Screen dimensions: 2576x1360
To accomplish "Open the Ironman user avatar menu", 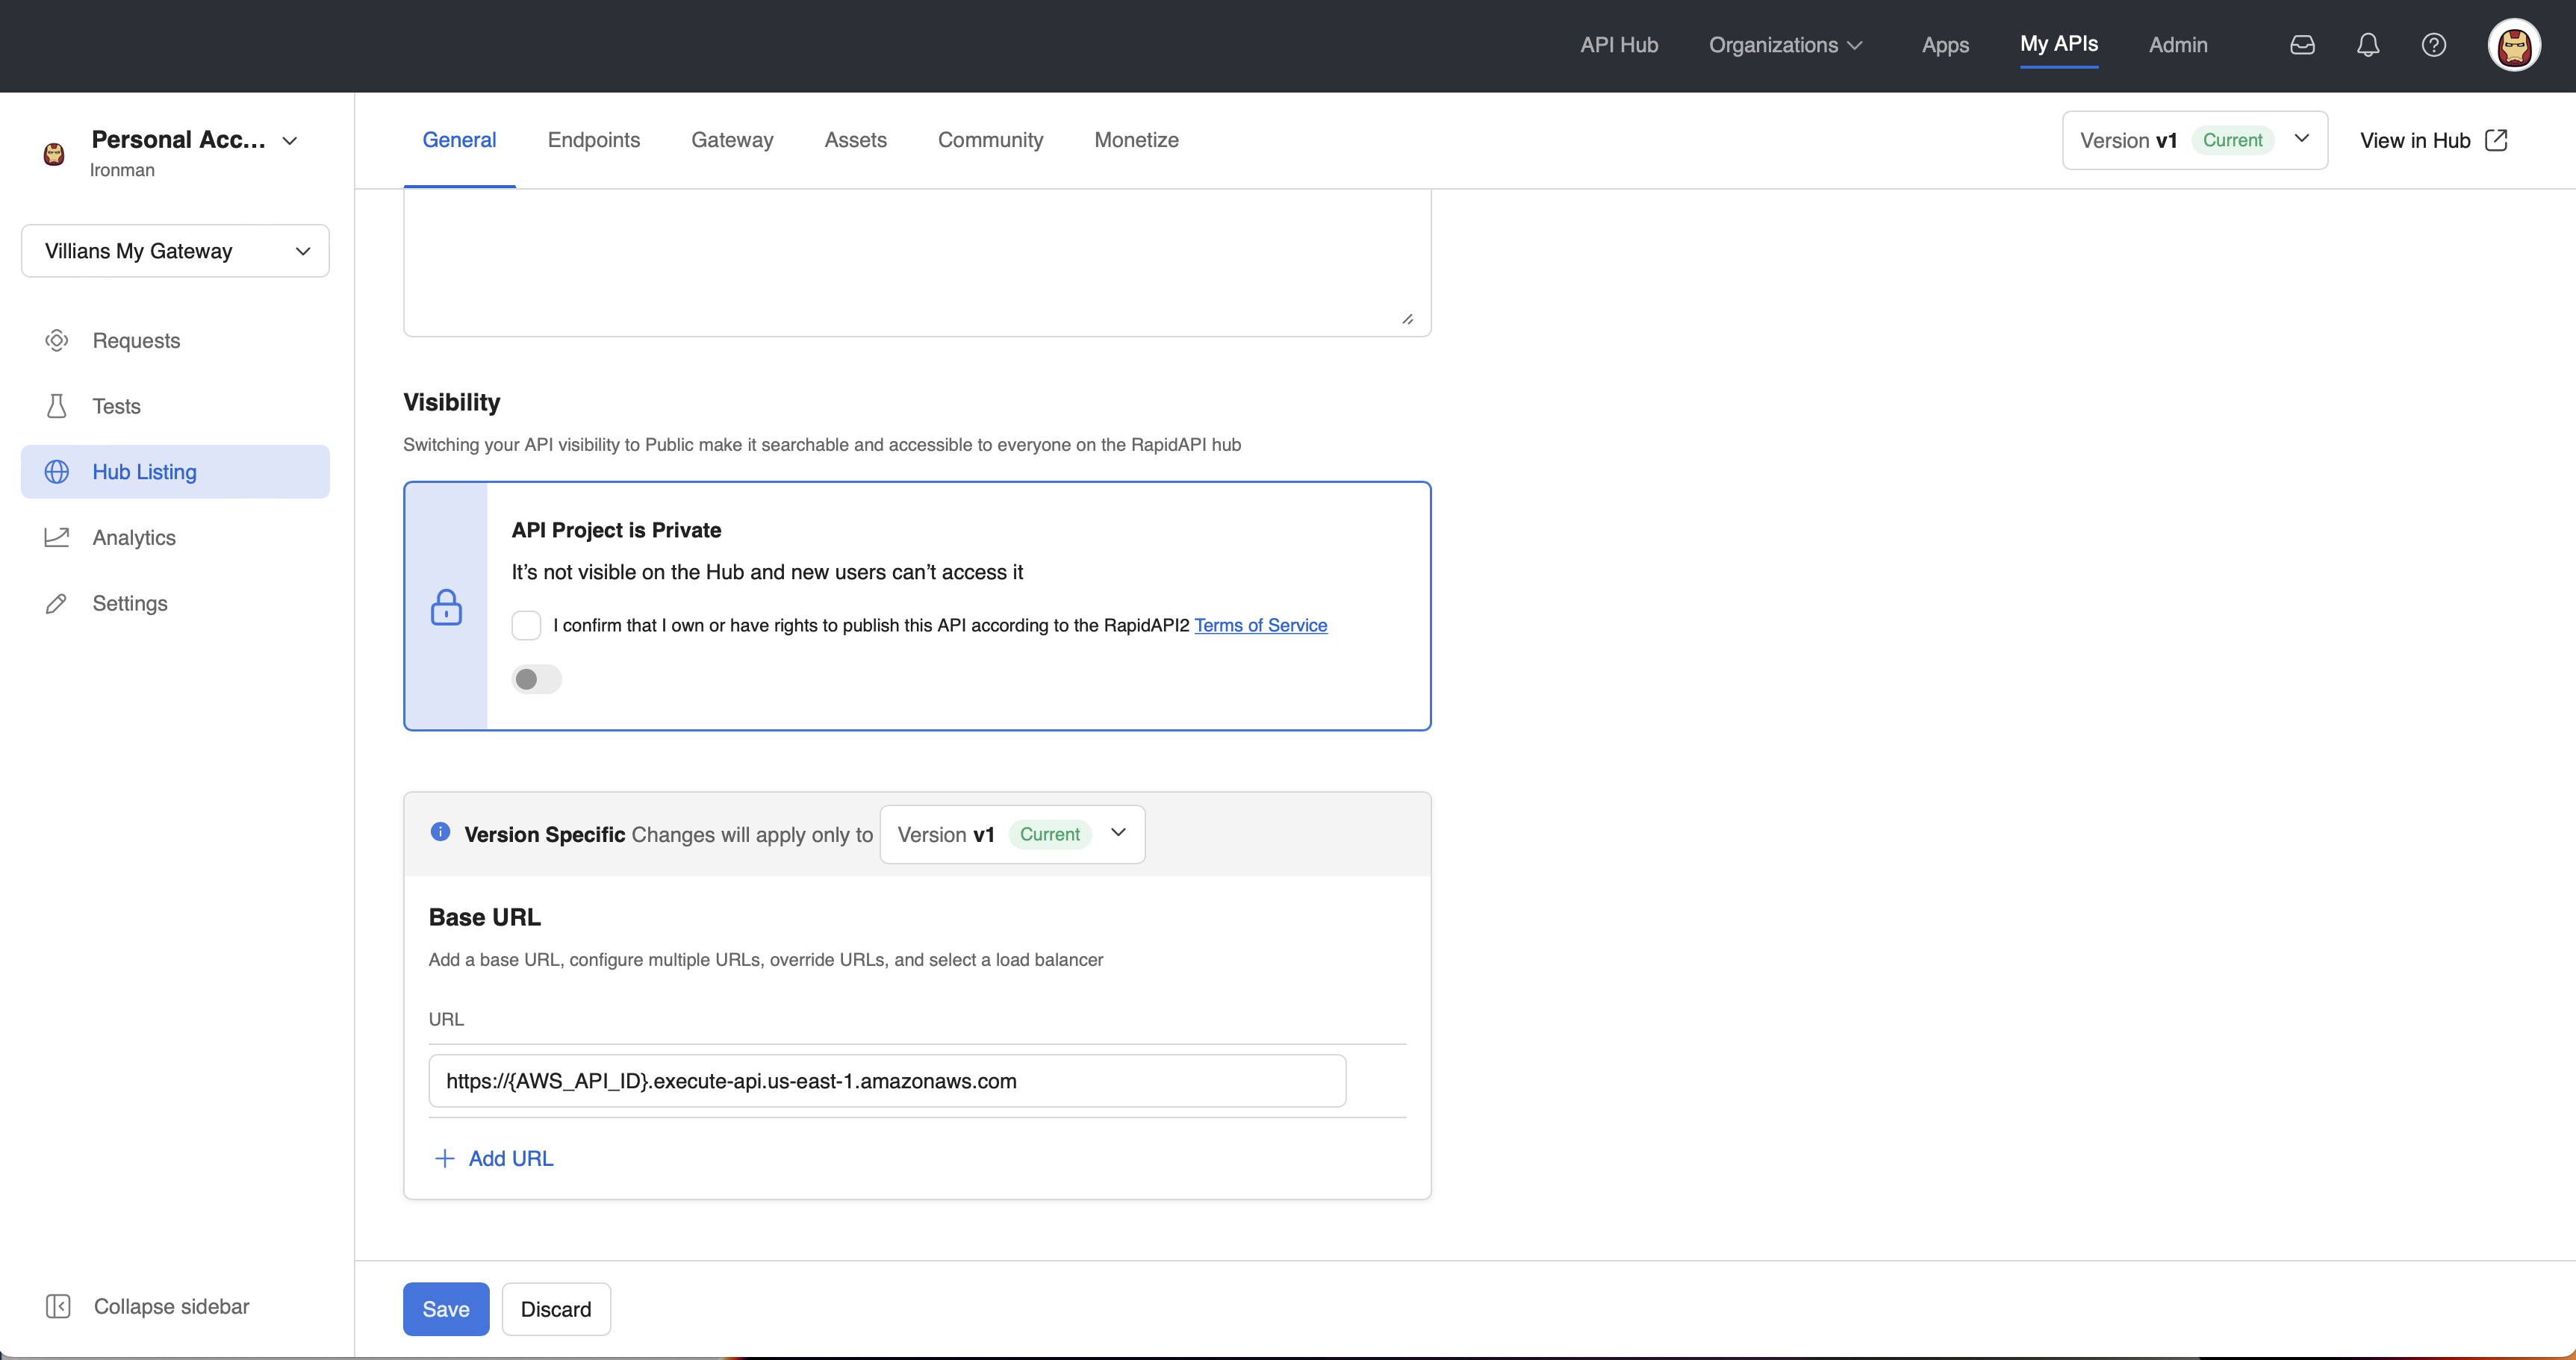I will (x=2514, y=45).
